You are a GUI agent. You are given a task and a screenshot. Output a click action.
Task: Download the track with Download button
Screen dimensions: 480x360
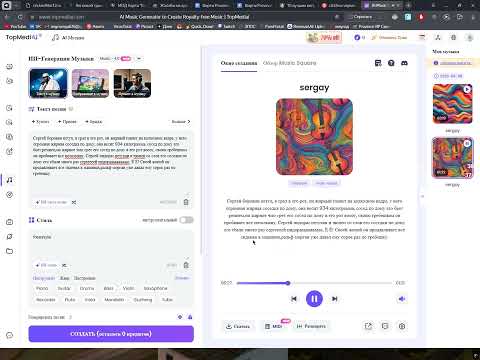(x=238, y=326)
